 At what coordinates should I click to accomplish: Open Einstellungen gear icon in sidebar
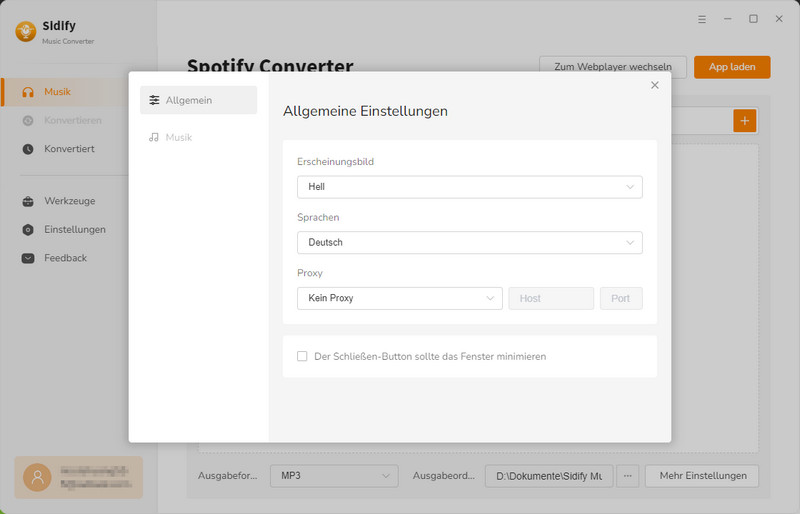pyautogui.click(x=28, y=230)
